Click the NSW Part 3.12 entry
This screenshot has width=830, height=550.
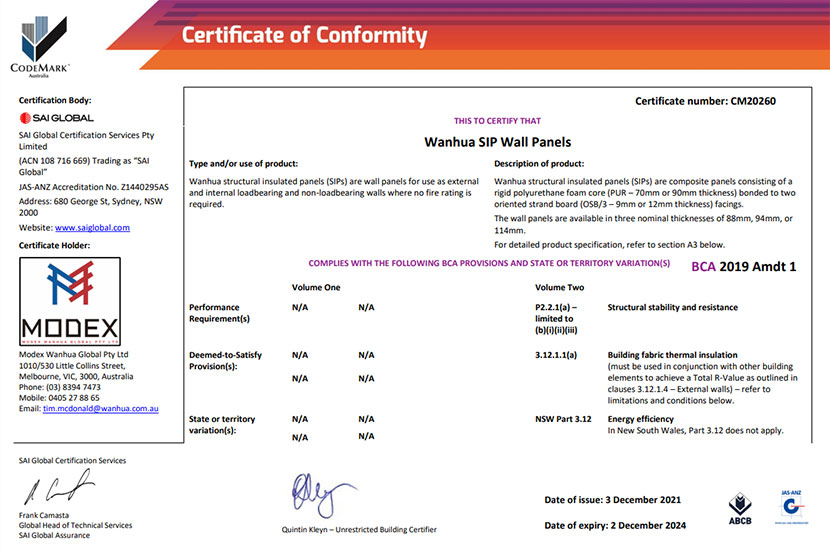(564, 419)
